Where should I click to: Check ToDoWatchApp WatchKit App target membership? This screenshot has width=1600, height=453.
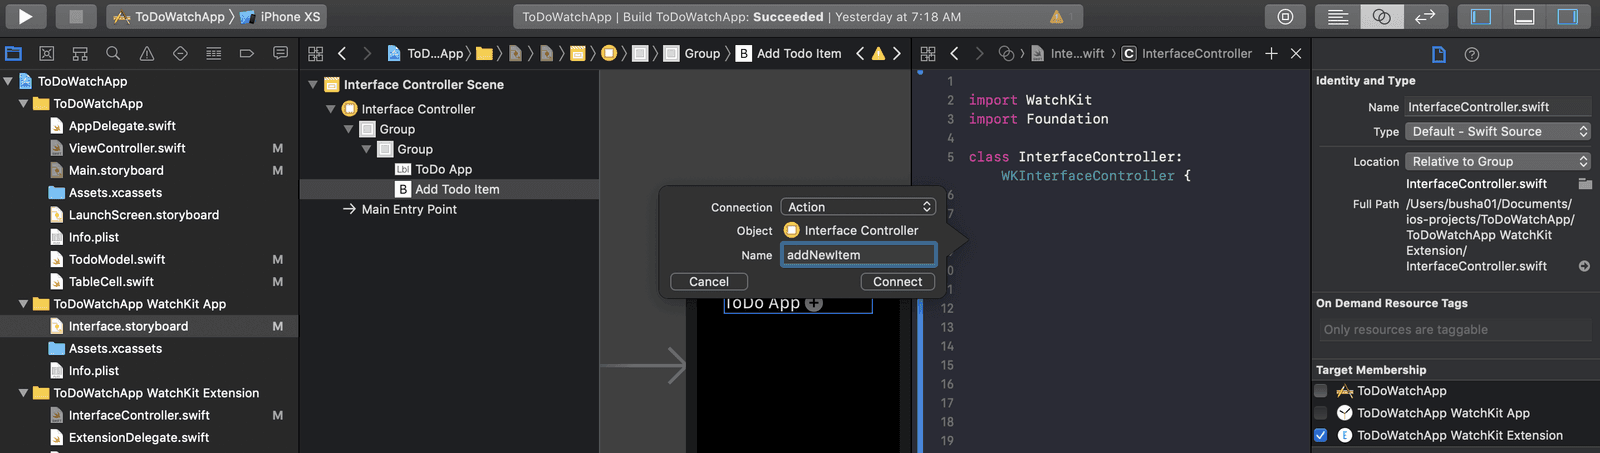click(x=1321, y=413)
